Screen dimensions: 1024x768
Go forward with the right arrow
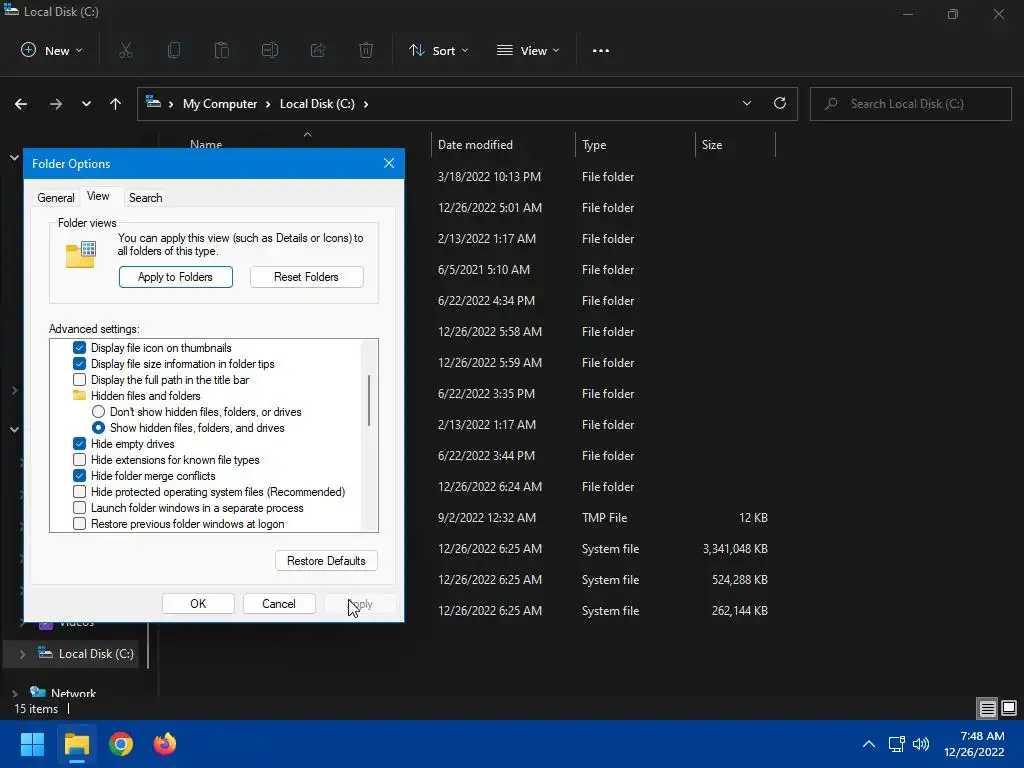click(56, 104)
